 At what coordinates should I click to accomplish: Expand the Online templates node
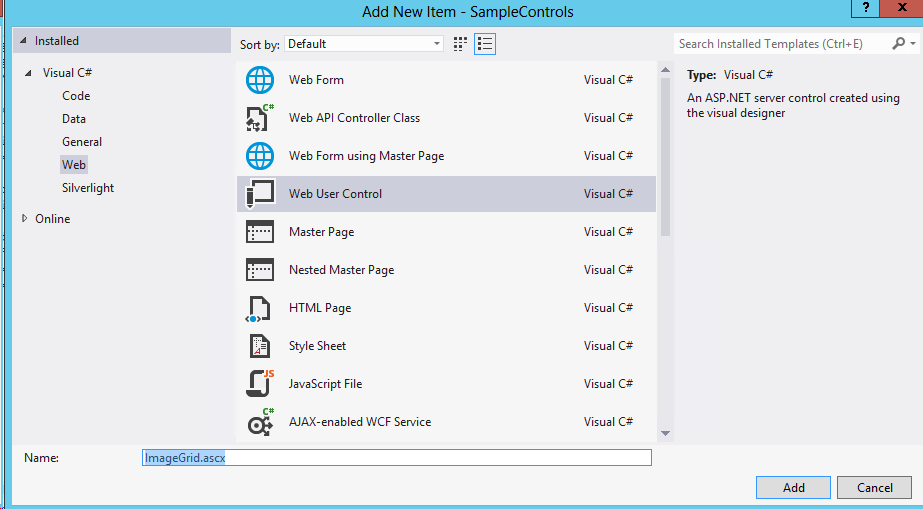click(x=25, y=218)
